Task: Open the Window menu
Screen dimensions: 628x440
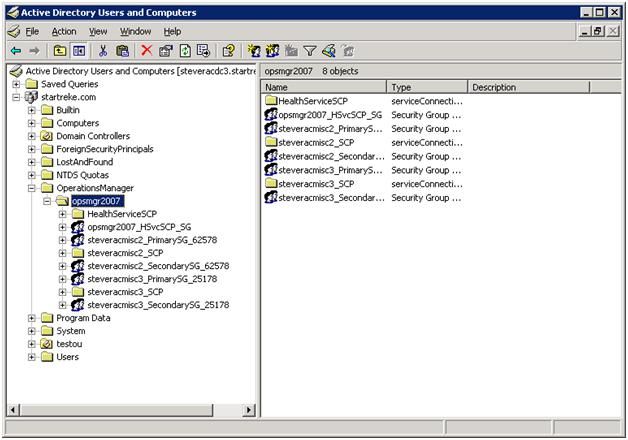Action: (135, 31)
